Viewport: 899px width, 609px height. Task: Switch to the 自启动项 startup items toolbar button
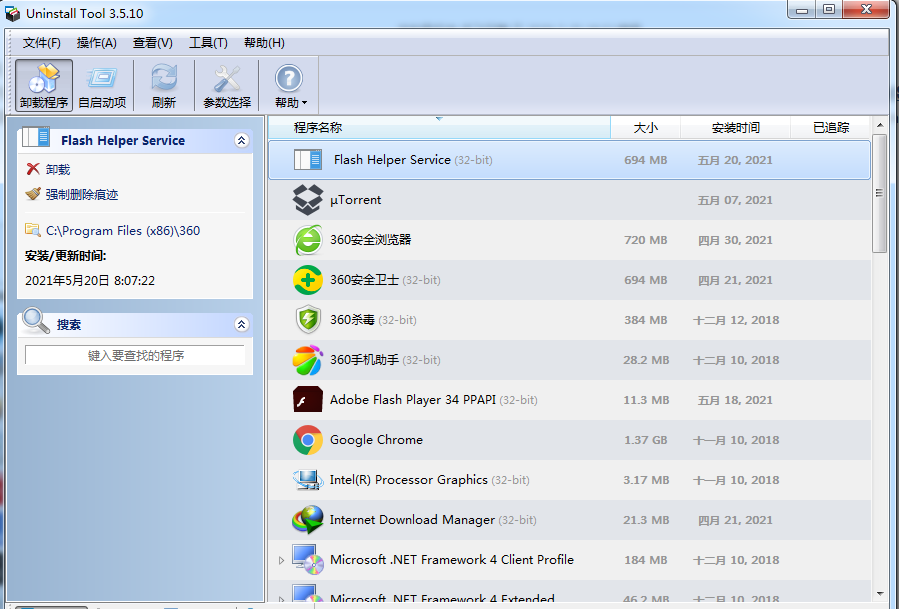pyautogui.click(x=102, y=85)
